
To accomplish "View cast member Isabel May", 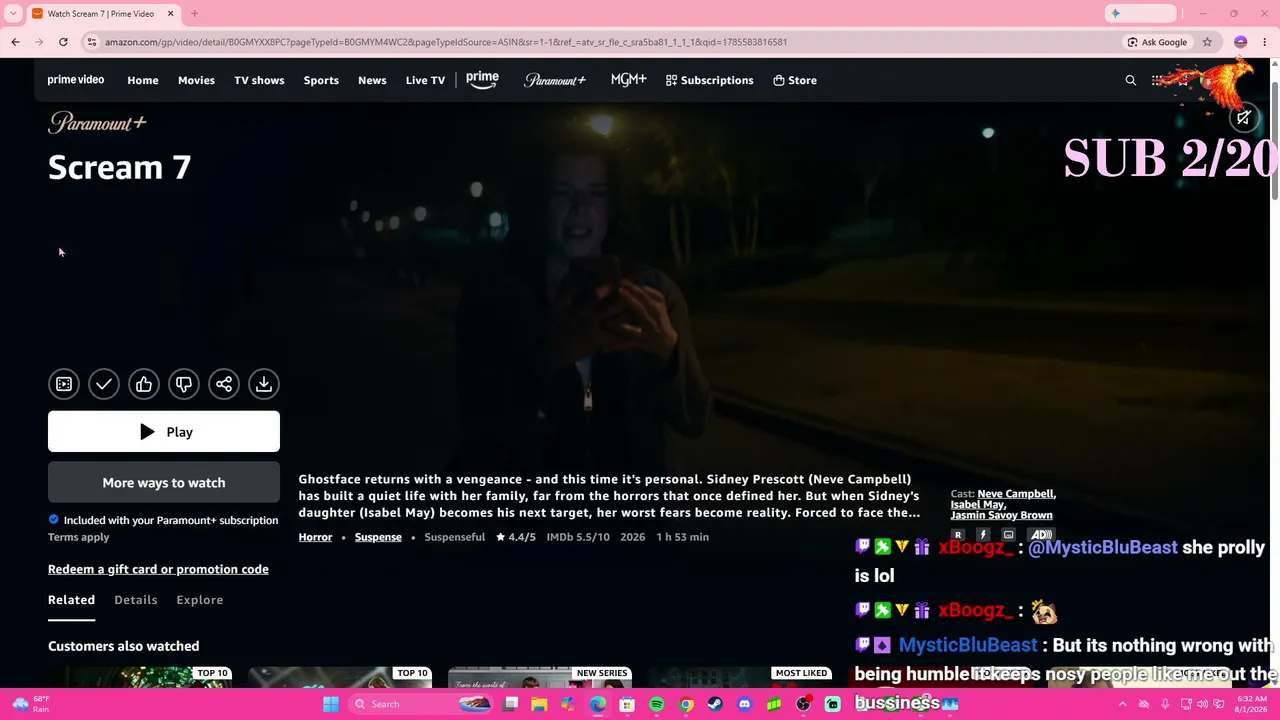I will 977,505.
